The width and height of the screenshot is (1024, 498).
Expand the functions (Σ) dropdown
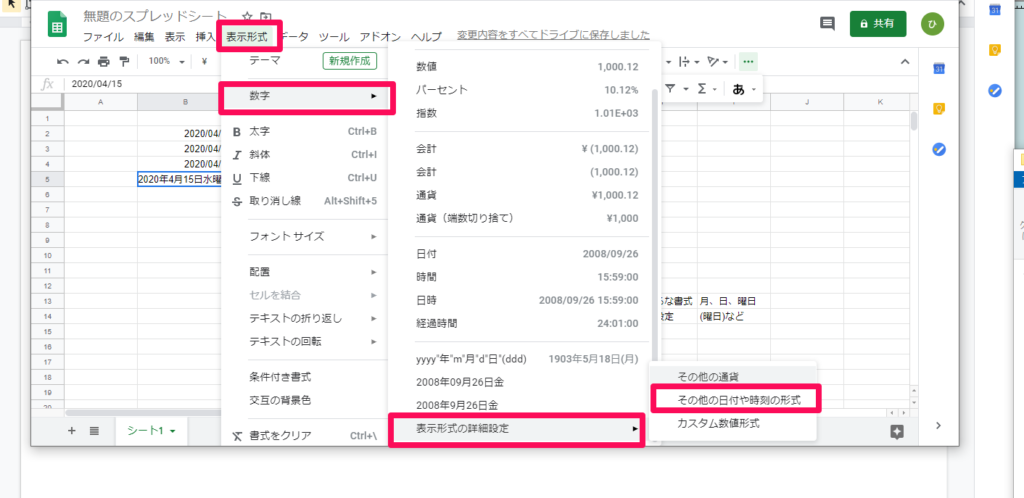pos(715,89)
